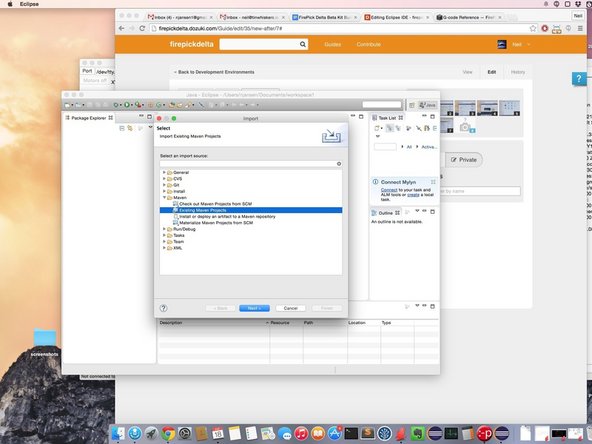Toggle Link with Editor in Package Explorer

(130, 128)
